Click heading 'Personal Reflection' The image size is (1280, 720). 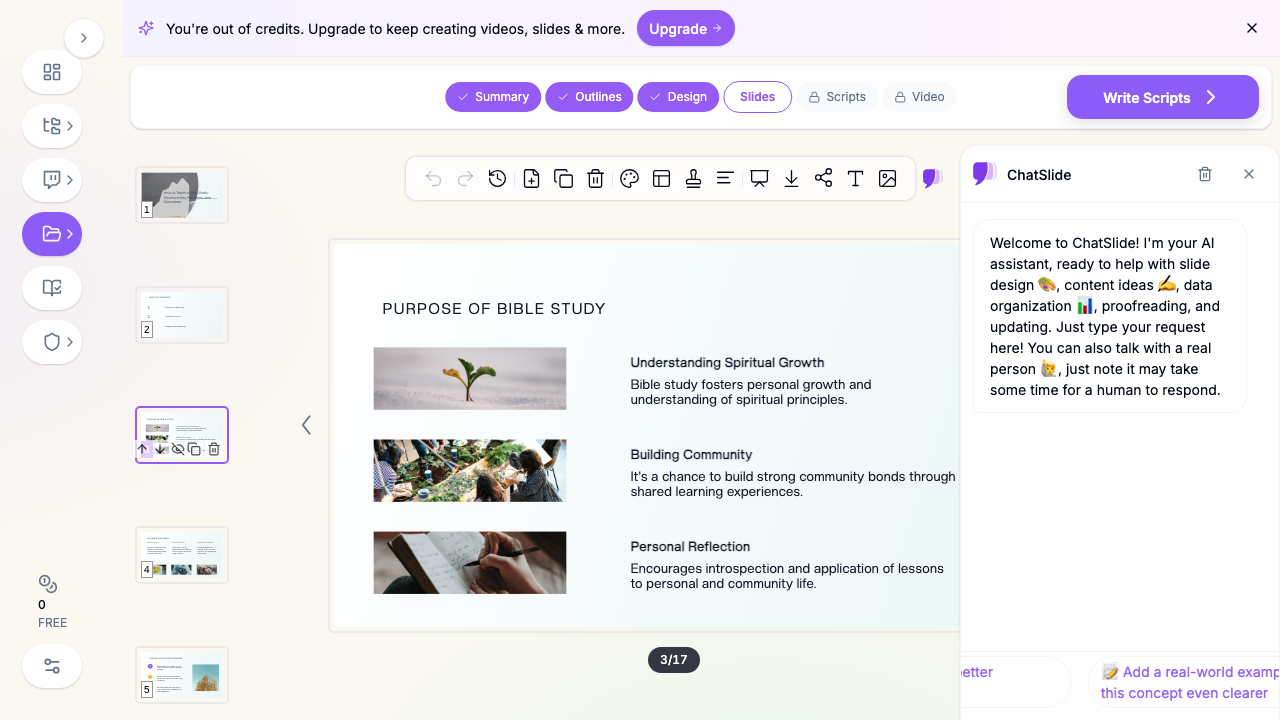pos(690,547)
